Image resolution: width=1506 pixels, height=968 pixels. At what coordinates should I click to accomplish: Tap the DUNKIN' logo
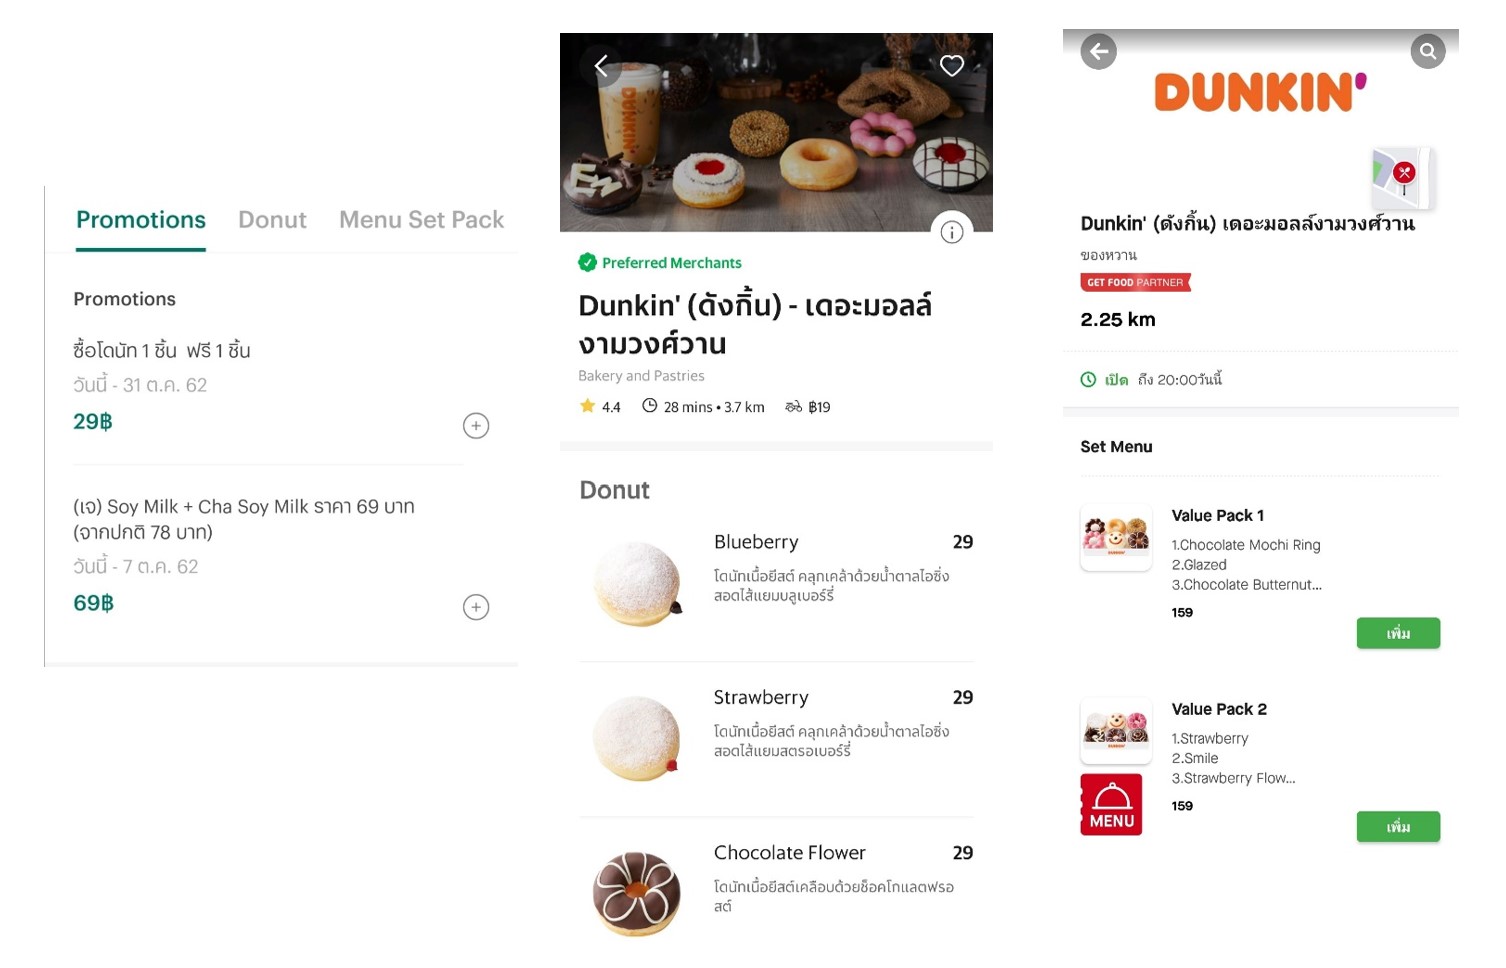point(1260,92)
